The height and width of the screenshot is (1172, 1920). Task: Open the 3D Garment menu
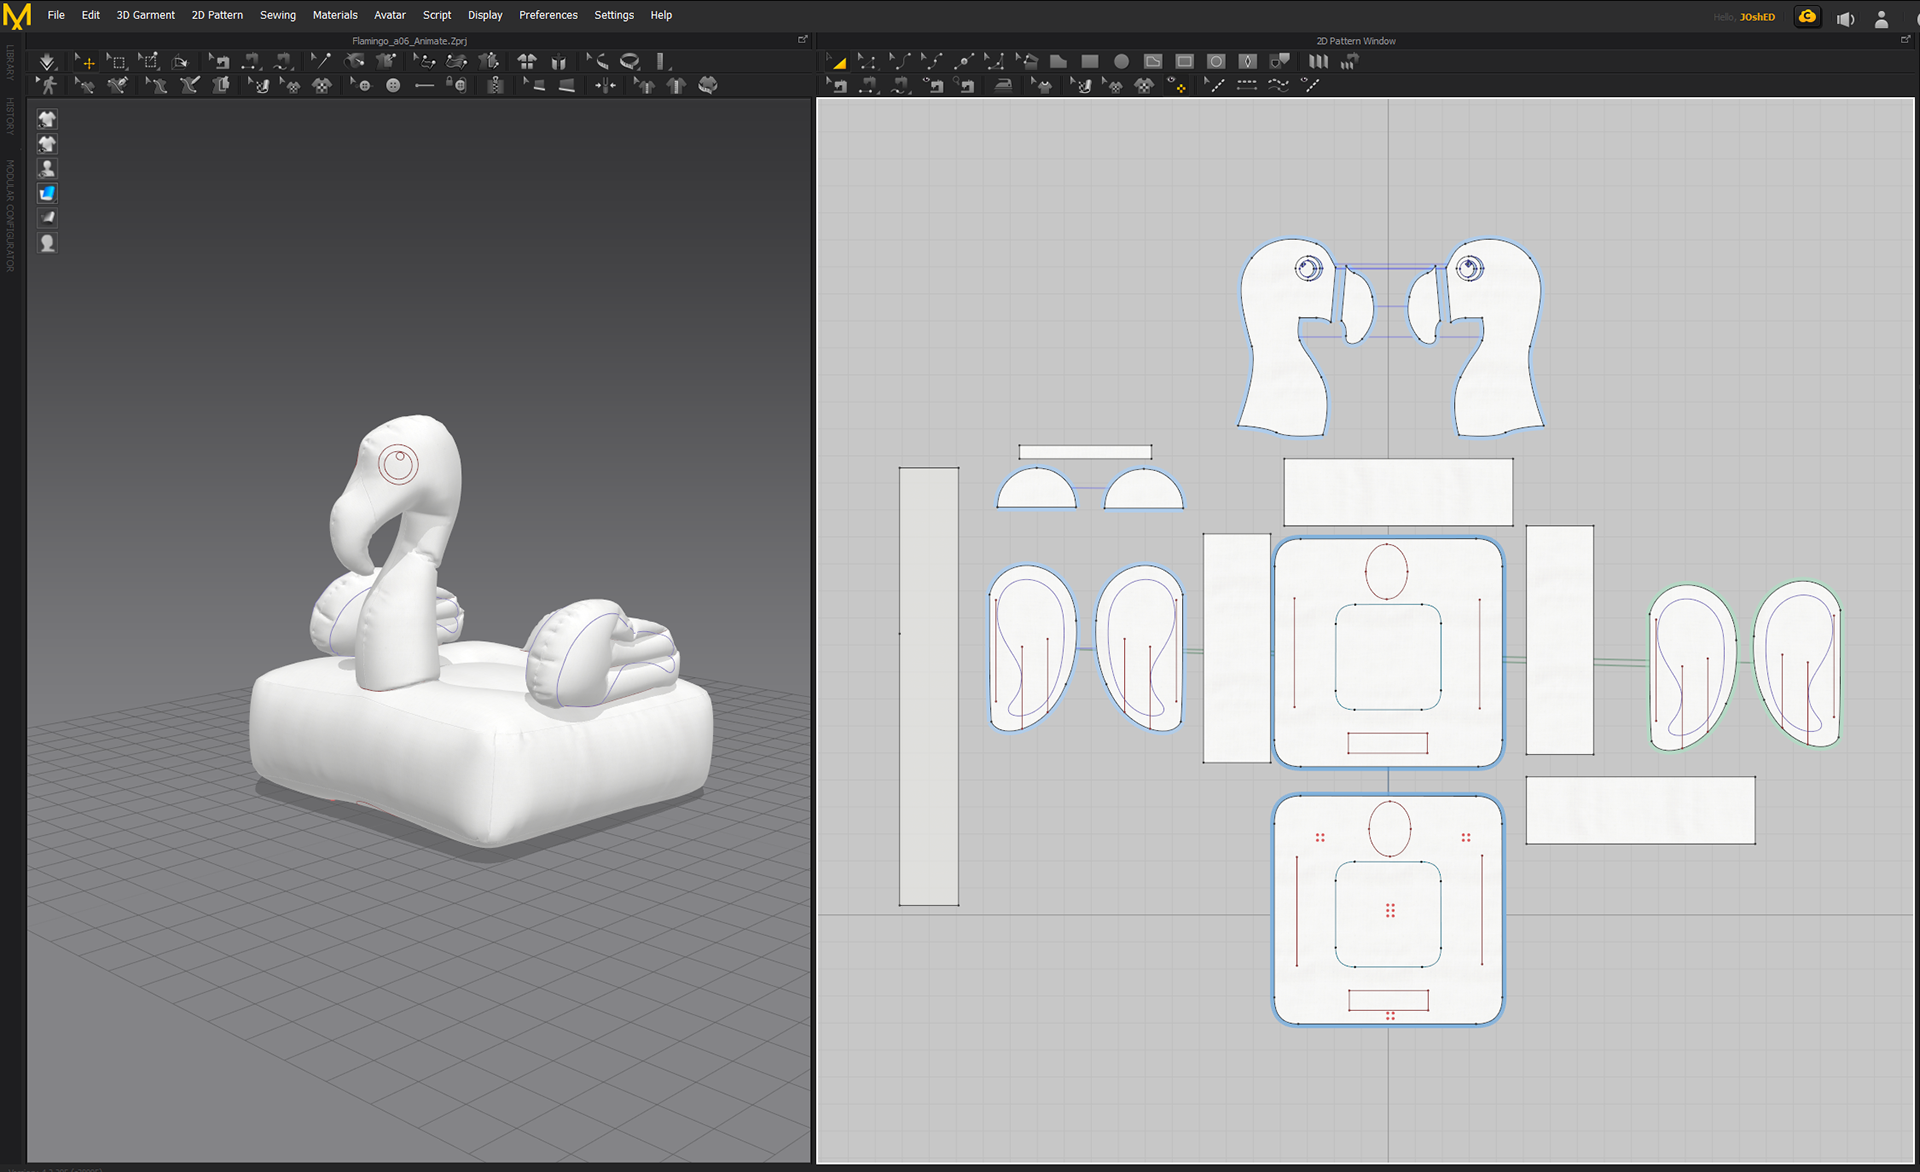[145, 15]
